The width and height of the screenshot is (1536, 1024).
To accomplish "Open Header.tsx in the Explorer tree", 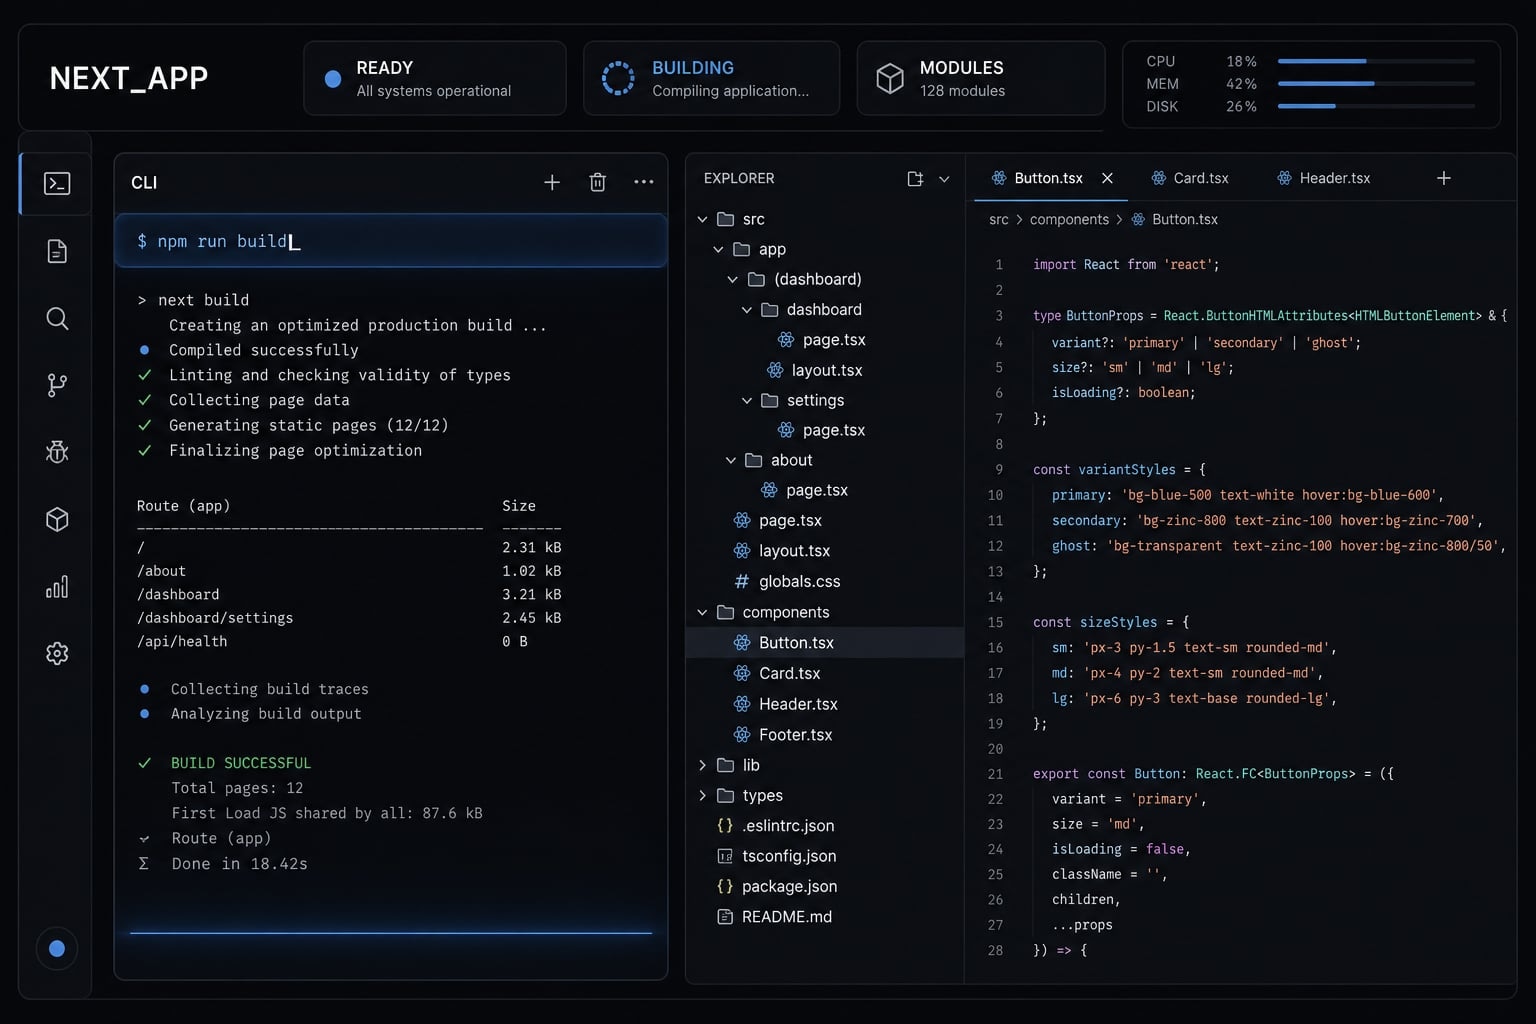I will pyautogui.click(x=825, y=704).
